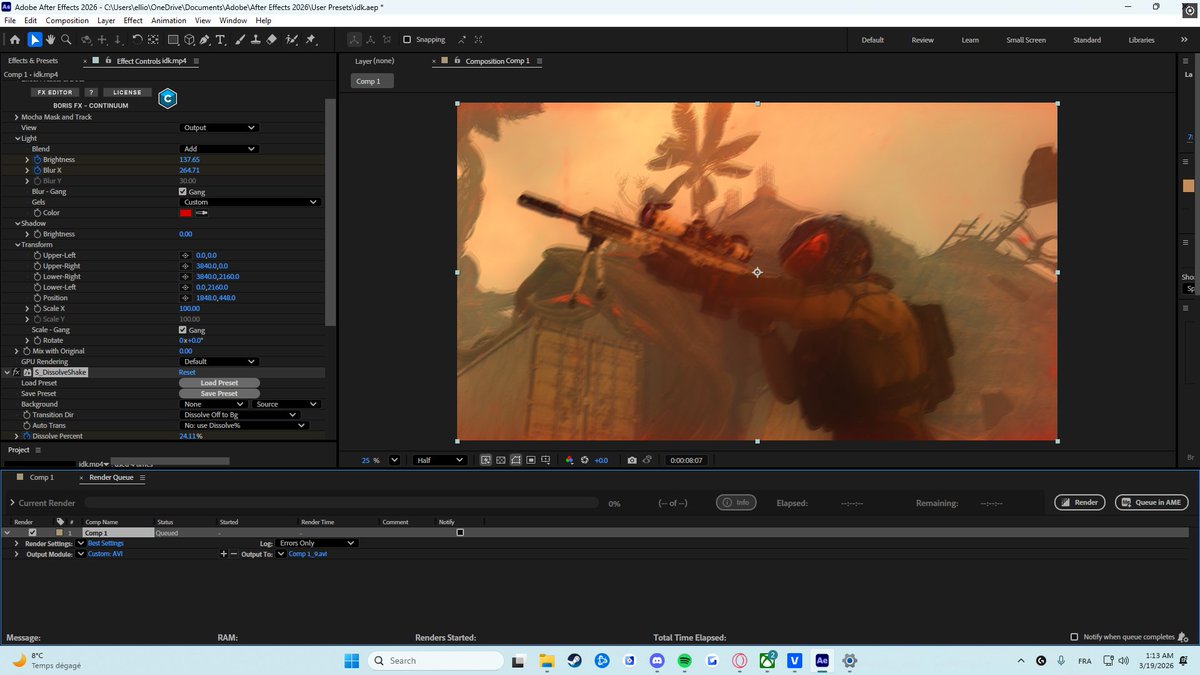Click the red Color swatch
This screenshot has height=675, width=1200.
pos(186,213)
